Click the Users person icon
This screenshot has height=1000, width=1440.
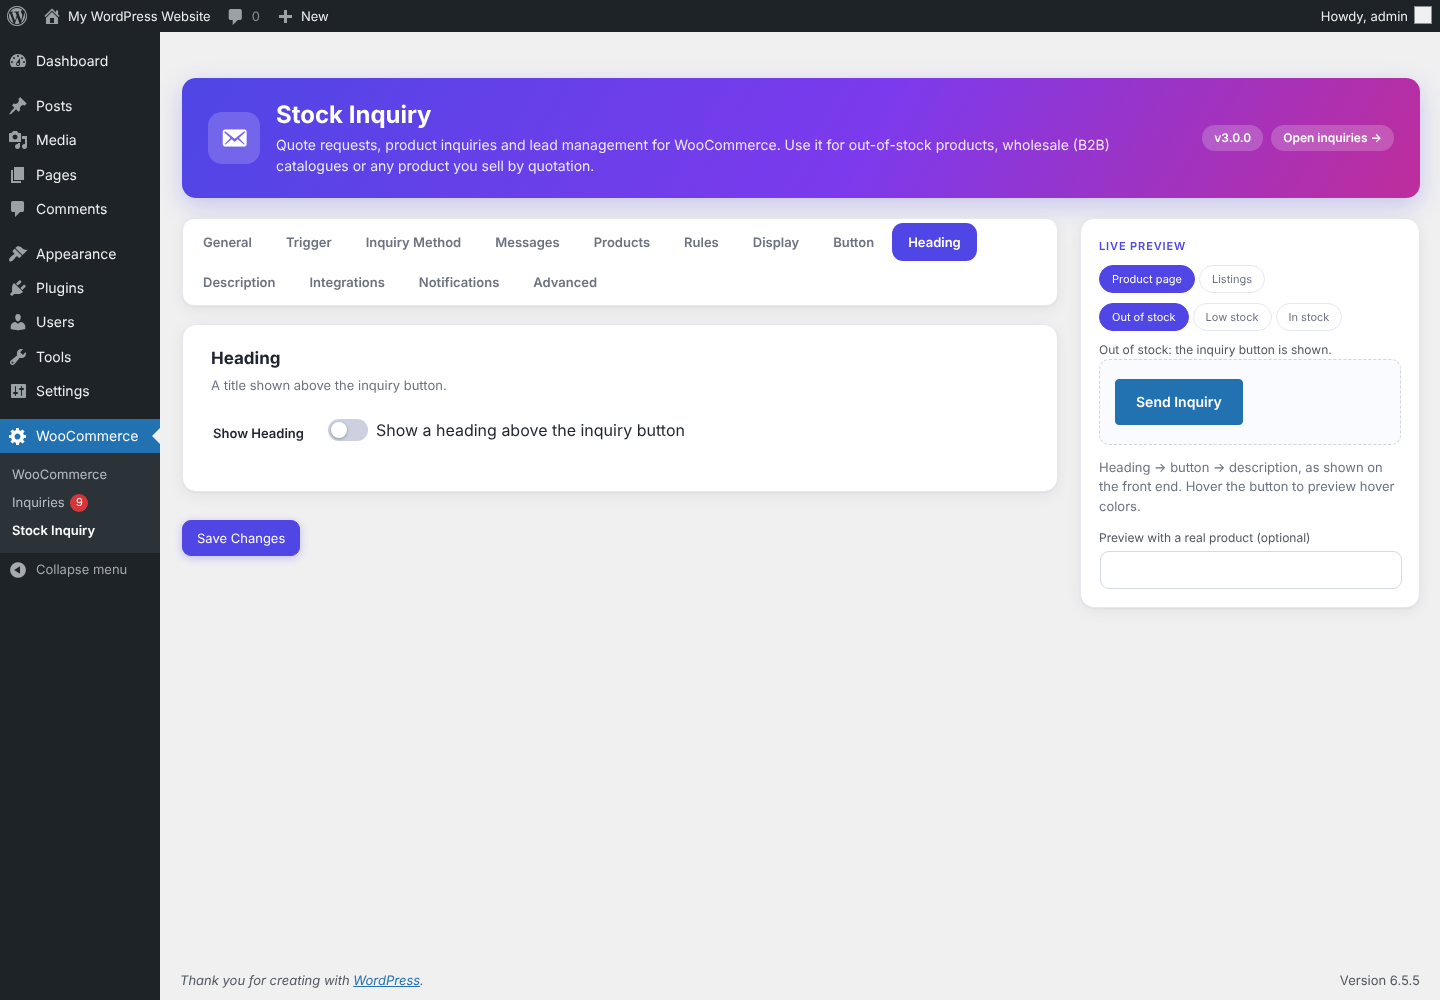click(x=18, y=322)
